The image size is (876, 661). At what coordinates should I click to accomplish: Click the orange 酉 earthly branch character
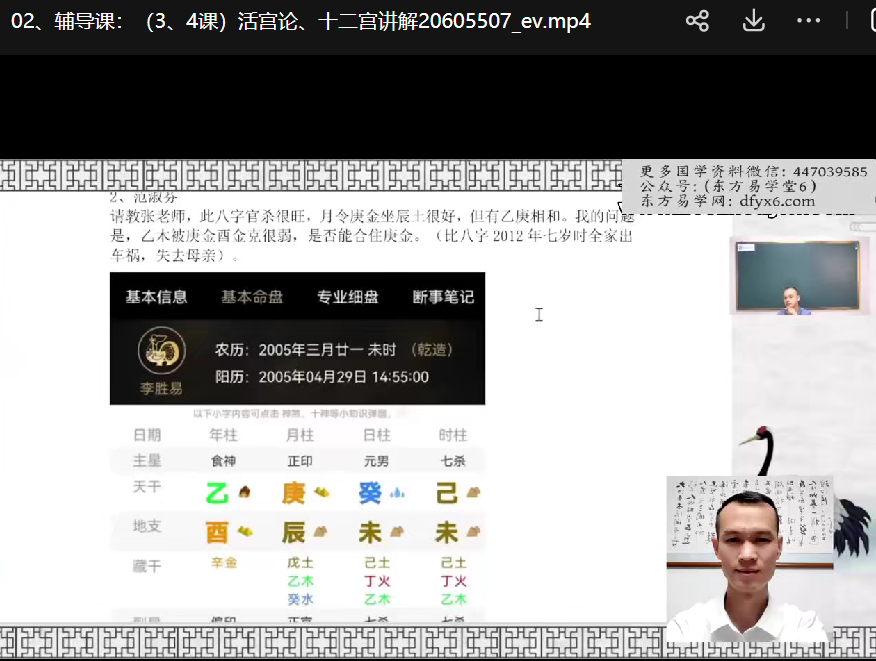(216, 532)
